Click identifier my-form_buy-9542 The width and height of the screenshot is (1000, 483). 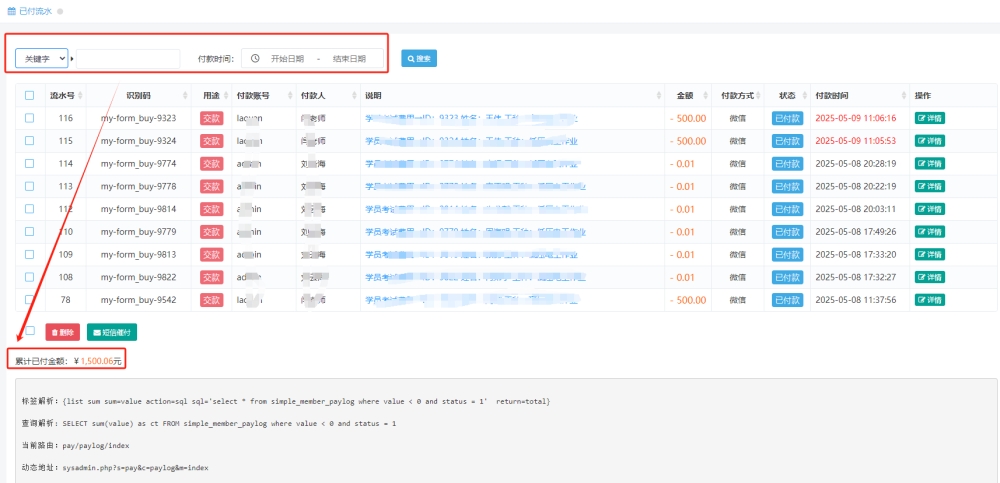pyautogui.click(x=138, y=299)
